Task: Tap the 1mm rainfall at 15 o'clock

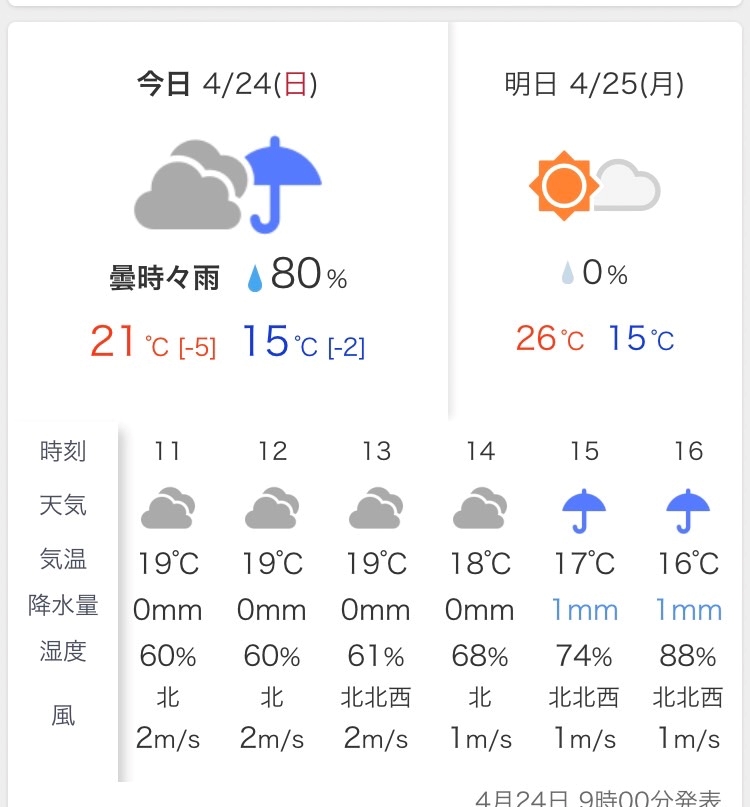Action: (584, 610)
